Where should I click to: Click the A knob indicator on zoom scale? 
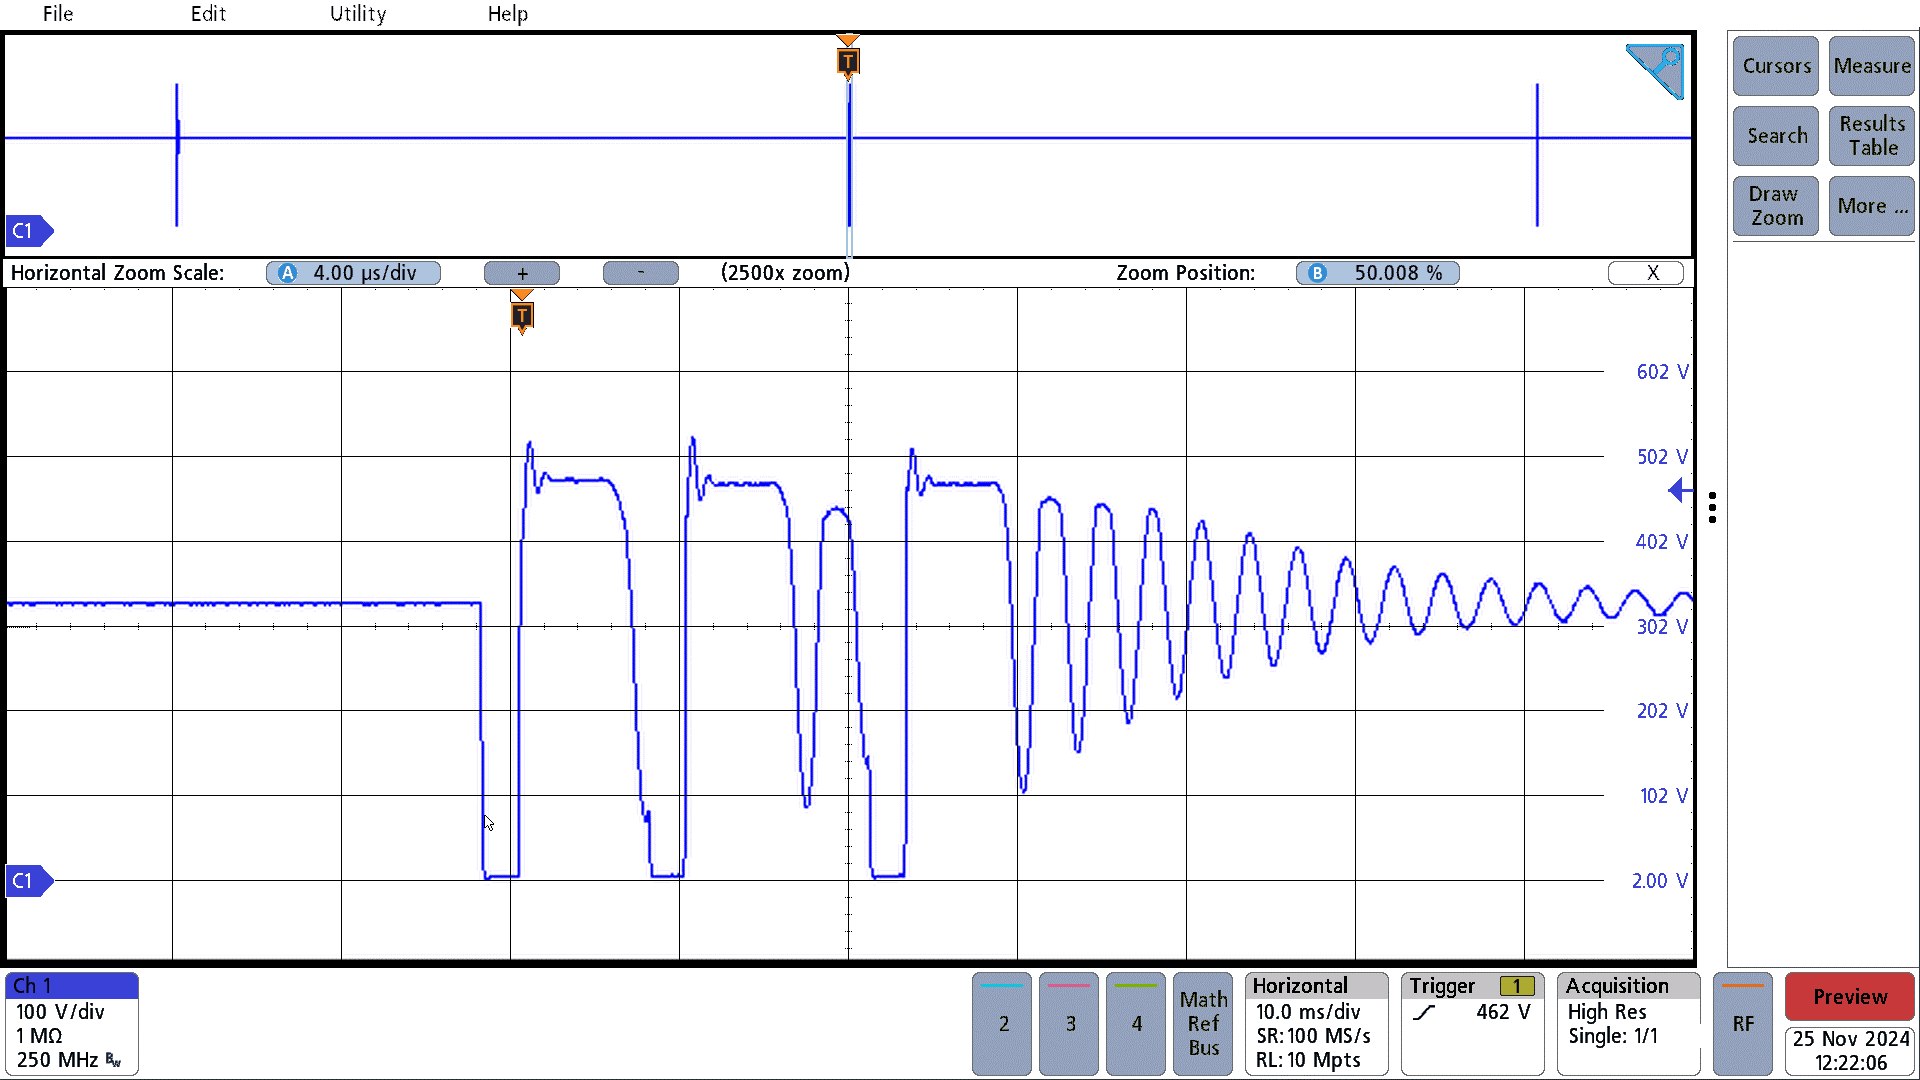(x=287, y=273)
